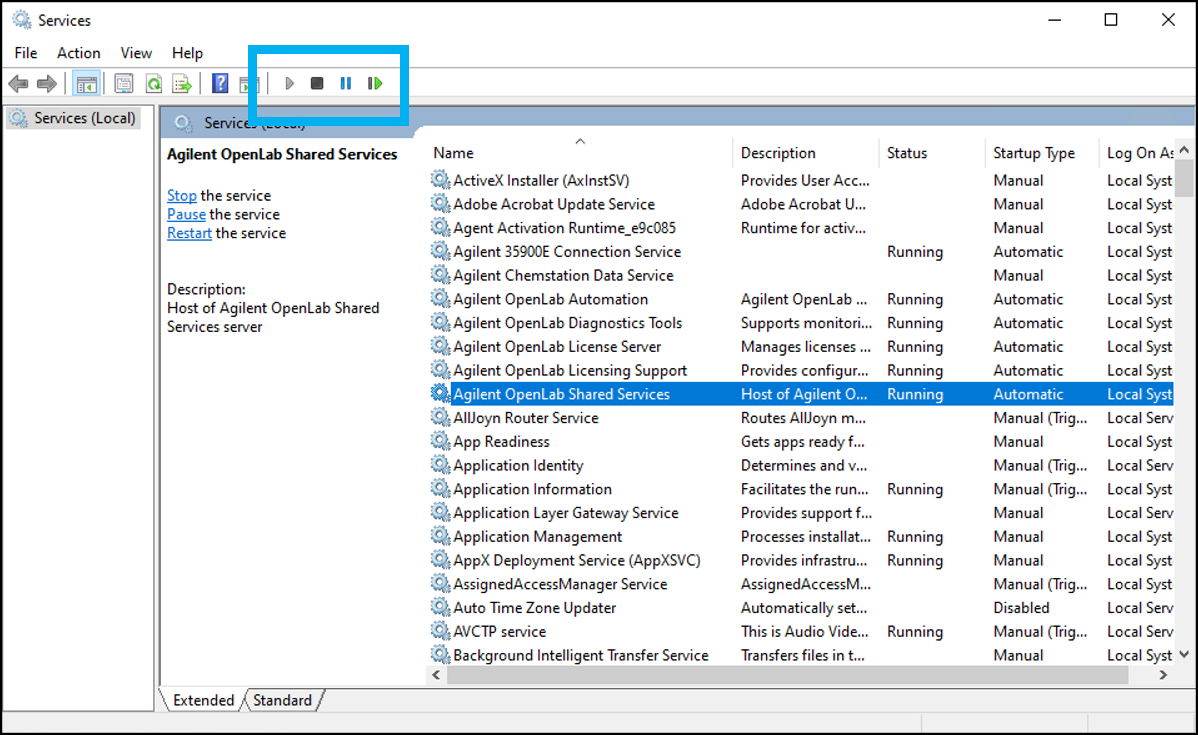
Task: Open the Help question-mark toolbar icon
Action: pos(220,83)
